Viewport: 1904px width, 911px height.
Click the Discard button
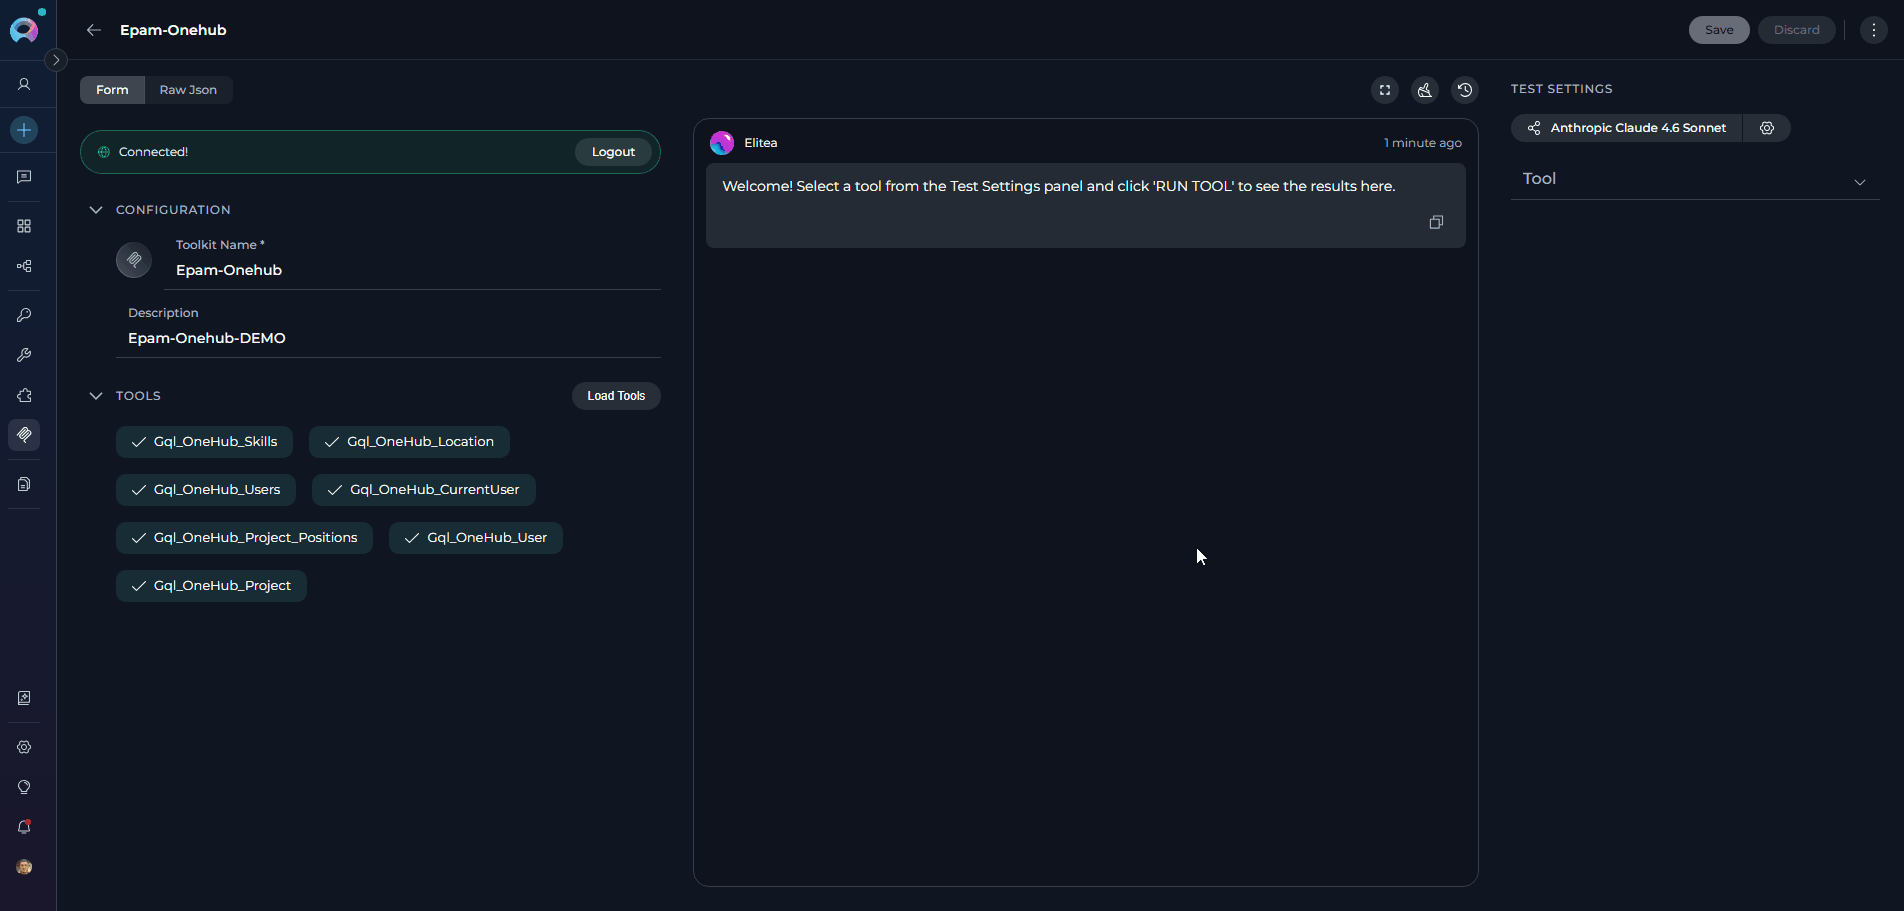(1796, 30)
